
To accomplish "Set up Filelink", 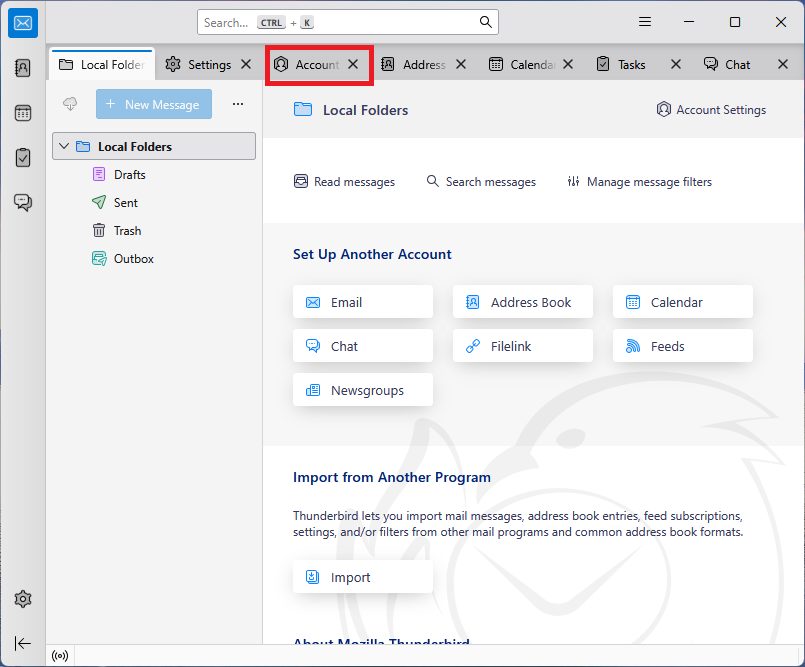I will [523, 346].
